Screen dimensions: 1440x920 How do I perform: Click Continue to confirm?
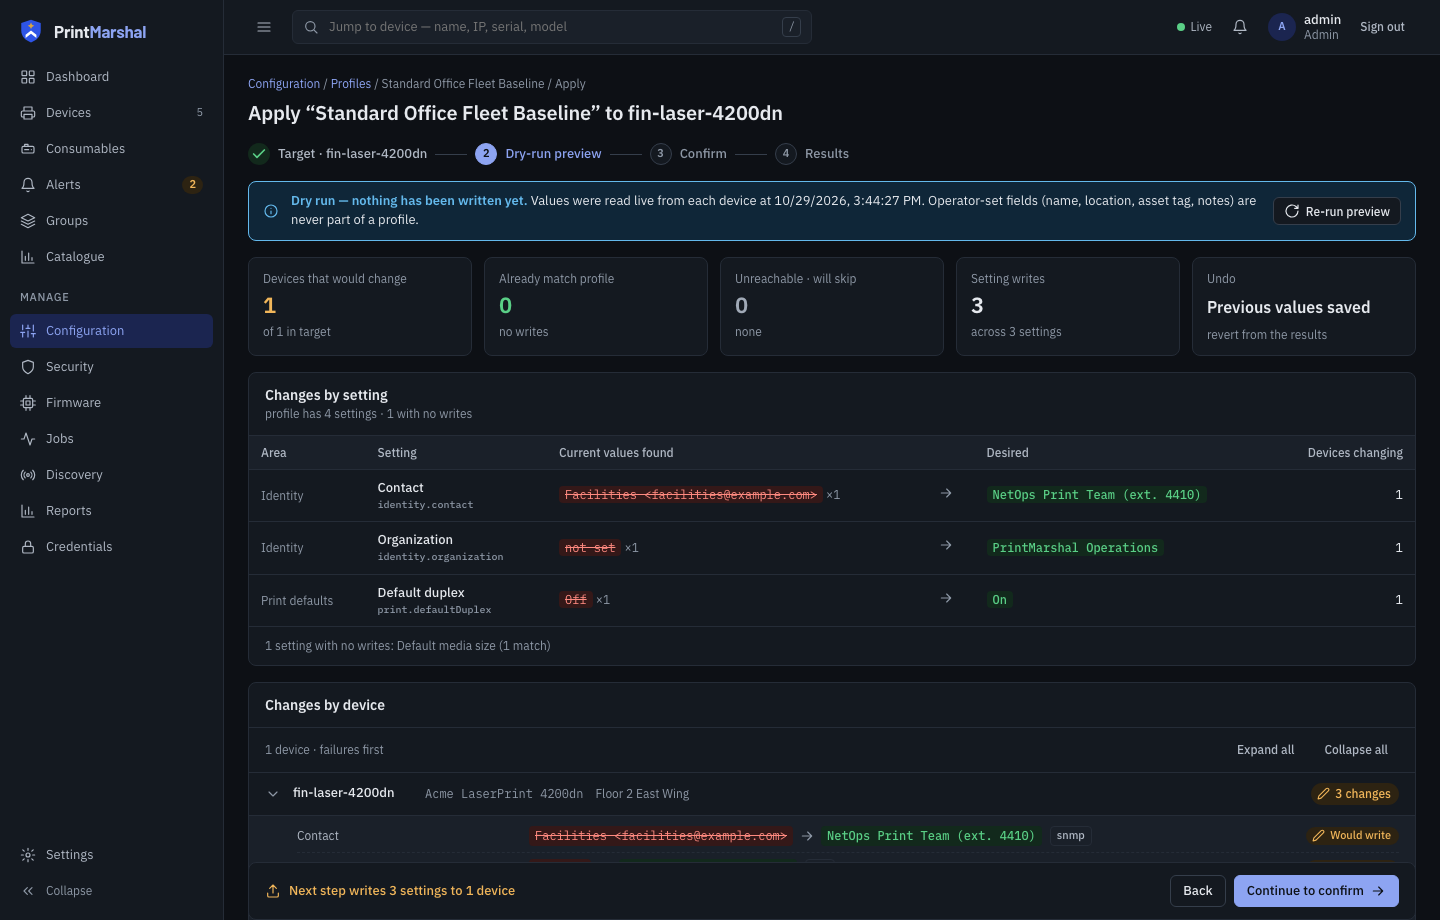(x=1316, y=891)
